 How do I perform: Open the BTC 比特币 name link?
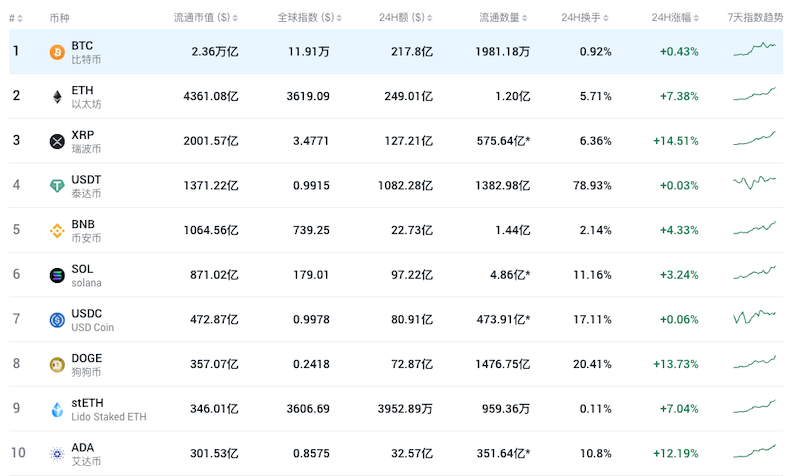pyautogui.click(x=84, y=52)
